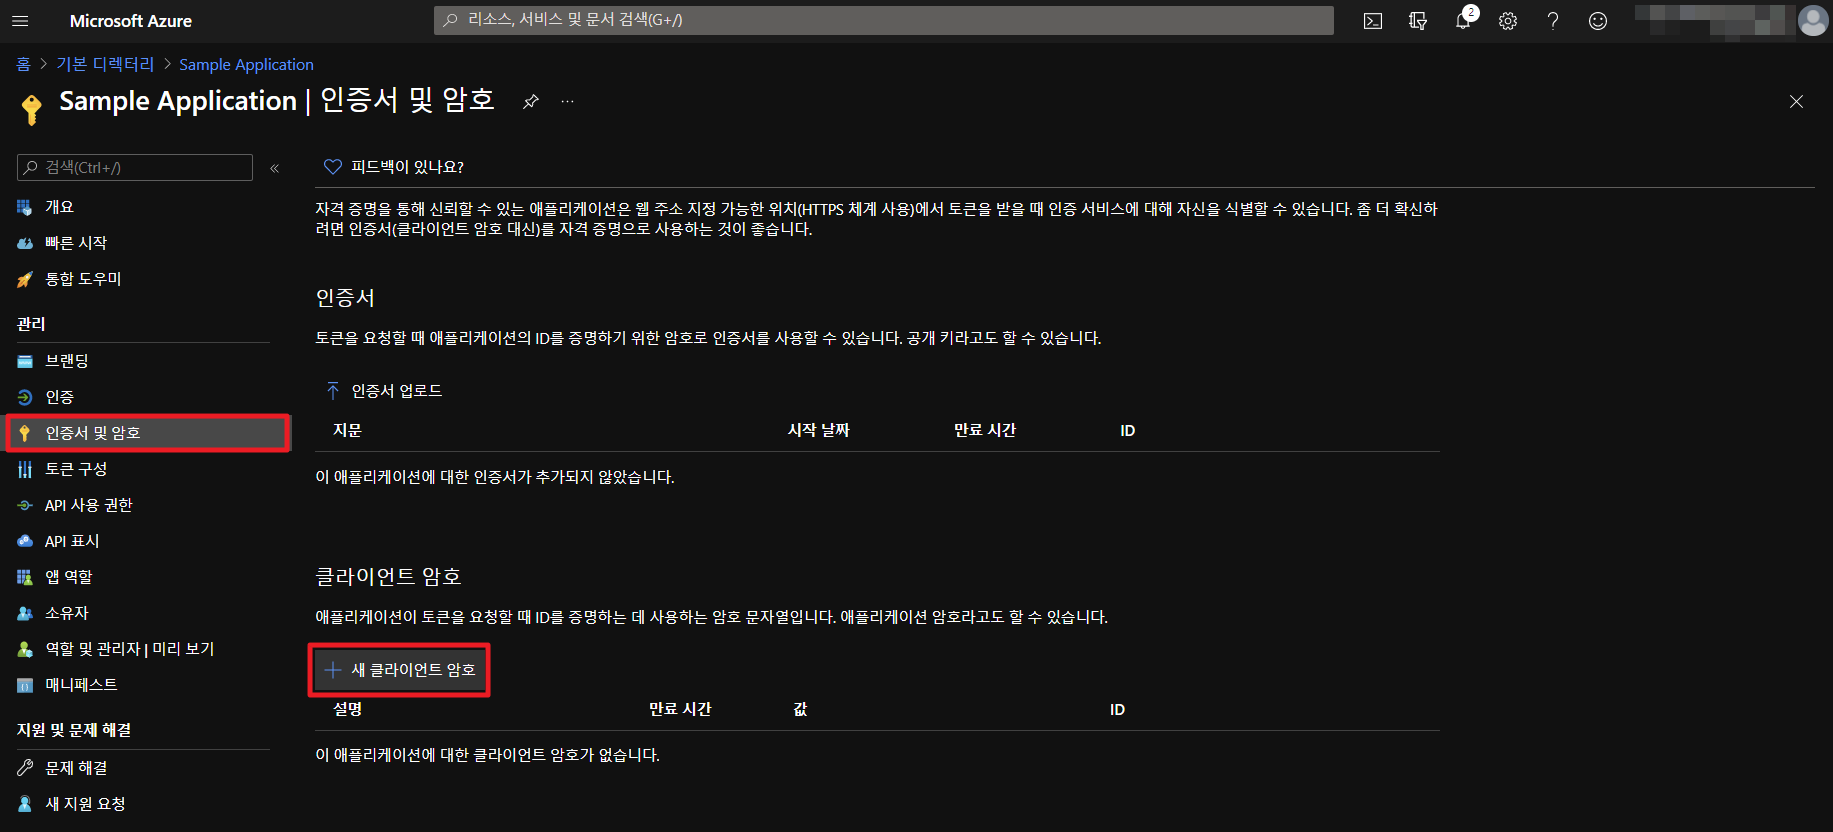The width and height of the screenshot is (1833, 832).
Task: Open the notifications bell icon
Action: pos(1462,21)
